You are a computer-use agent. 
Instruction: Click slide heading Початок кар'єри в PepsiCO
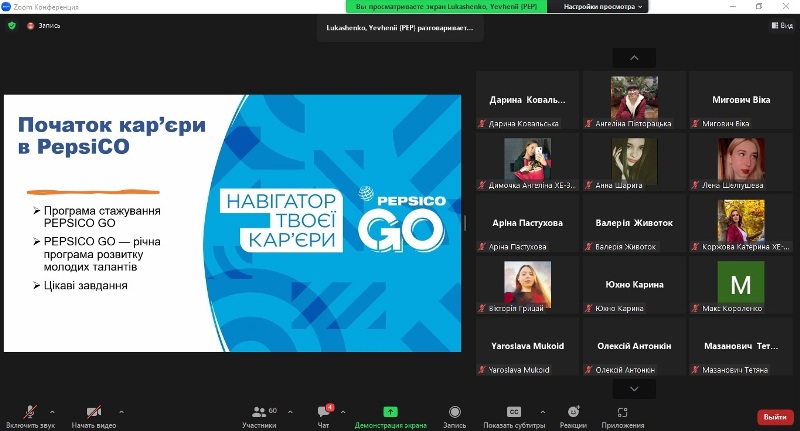coord(111,135)
